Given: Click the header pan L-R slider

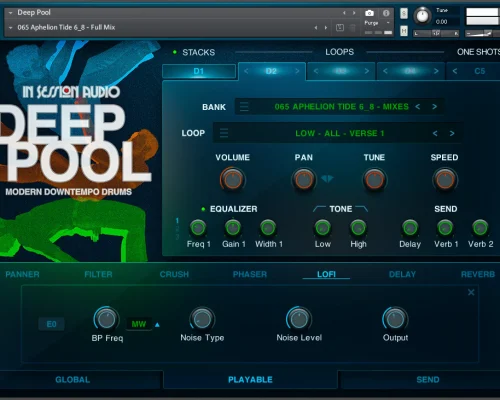Looking at the screenshot, I should pyautogui.click(x=436, y=33).
